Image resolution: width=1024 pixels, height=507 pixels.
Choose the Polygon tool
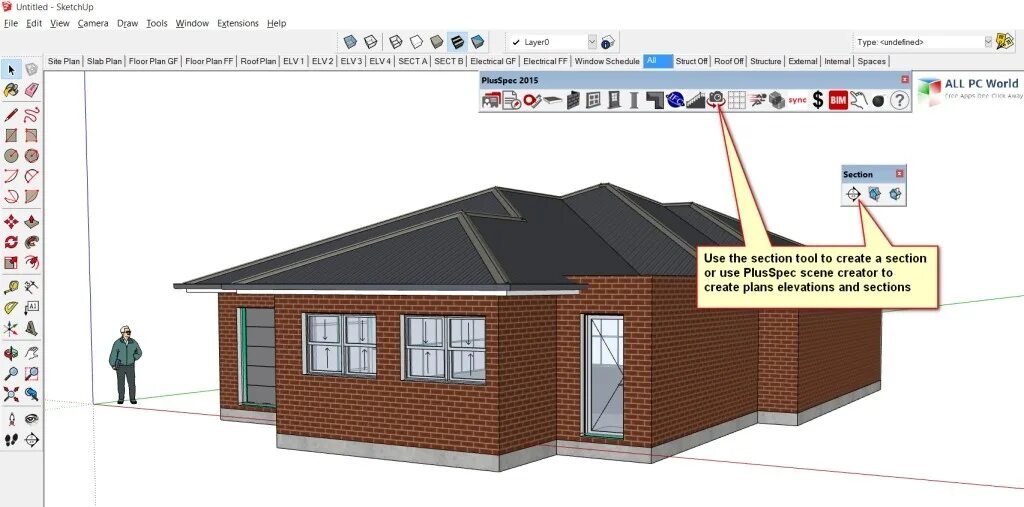(31, 155)
